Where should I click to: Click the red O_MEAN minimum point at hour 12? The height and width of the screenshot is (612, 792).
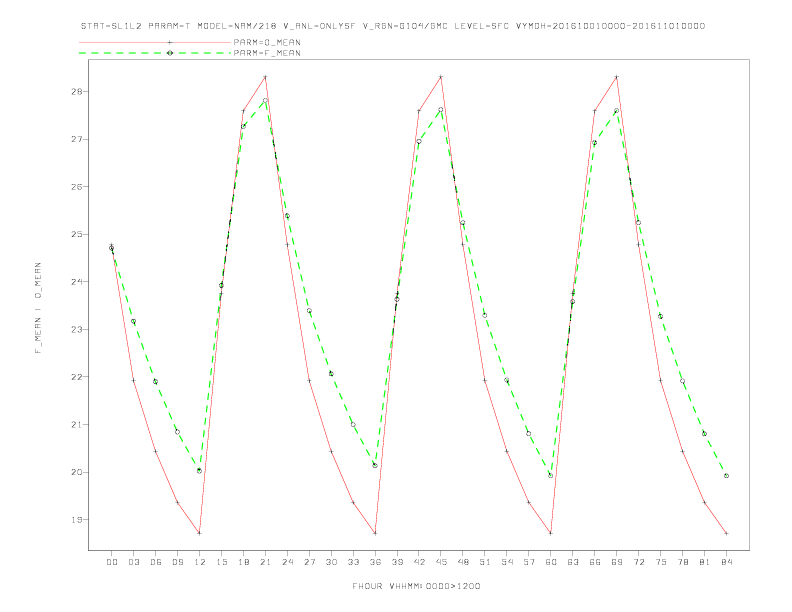click(x=200, y=533)
